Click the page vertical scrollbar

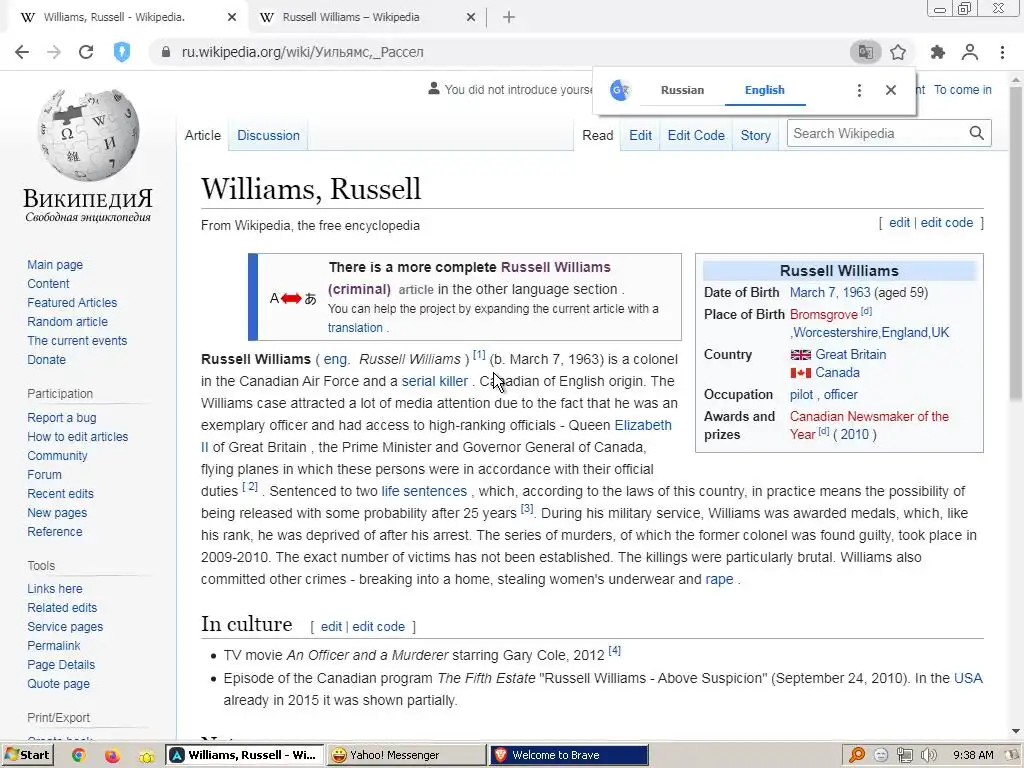1016,243
